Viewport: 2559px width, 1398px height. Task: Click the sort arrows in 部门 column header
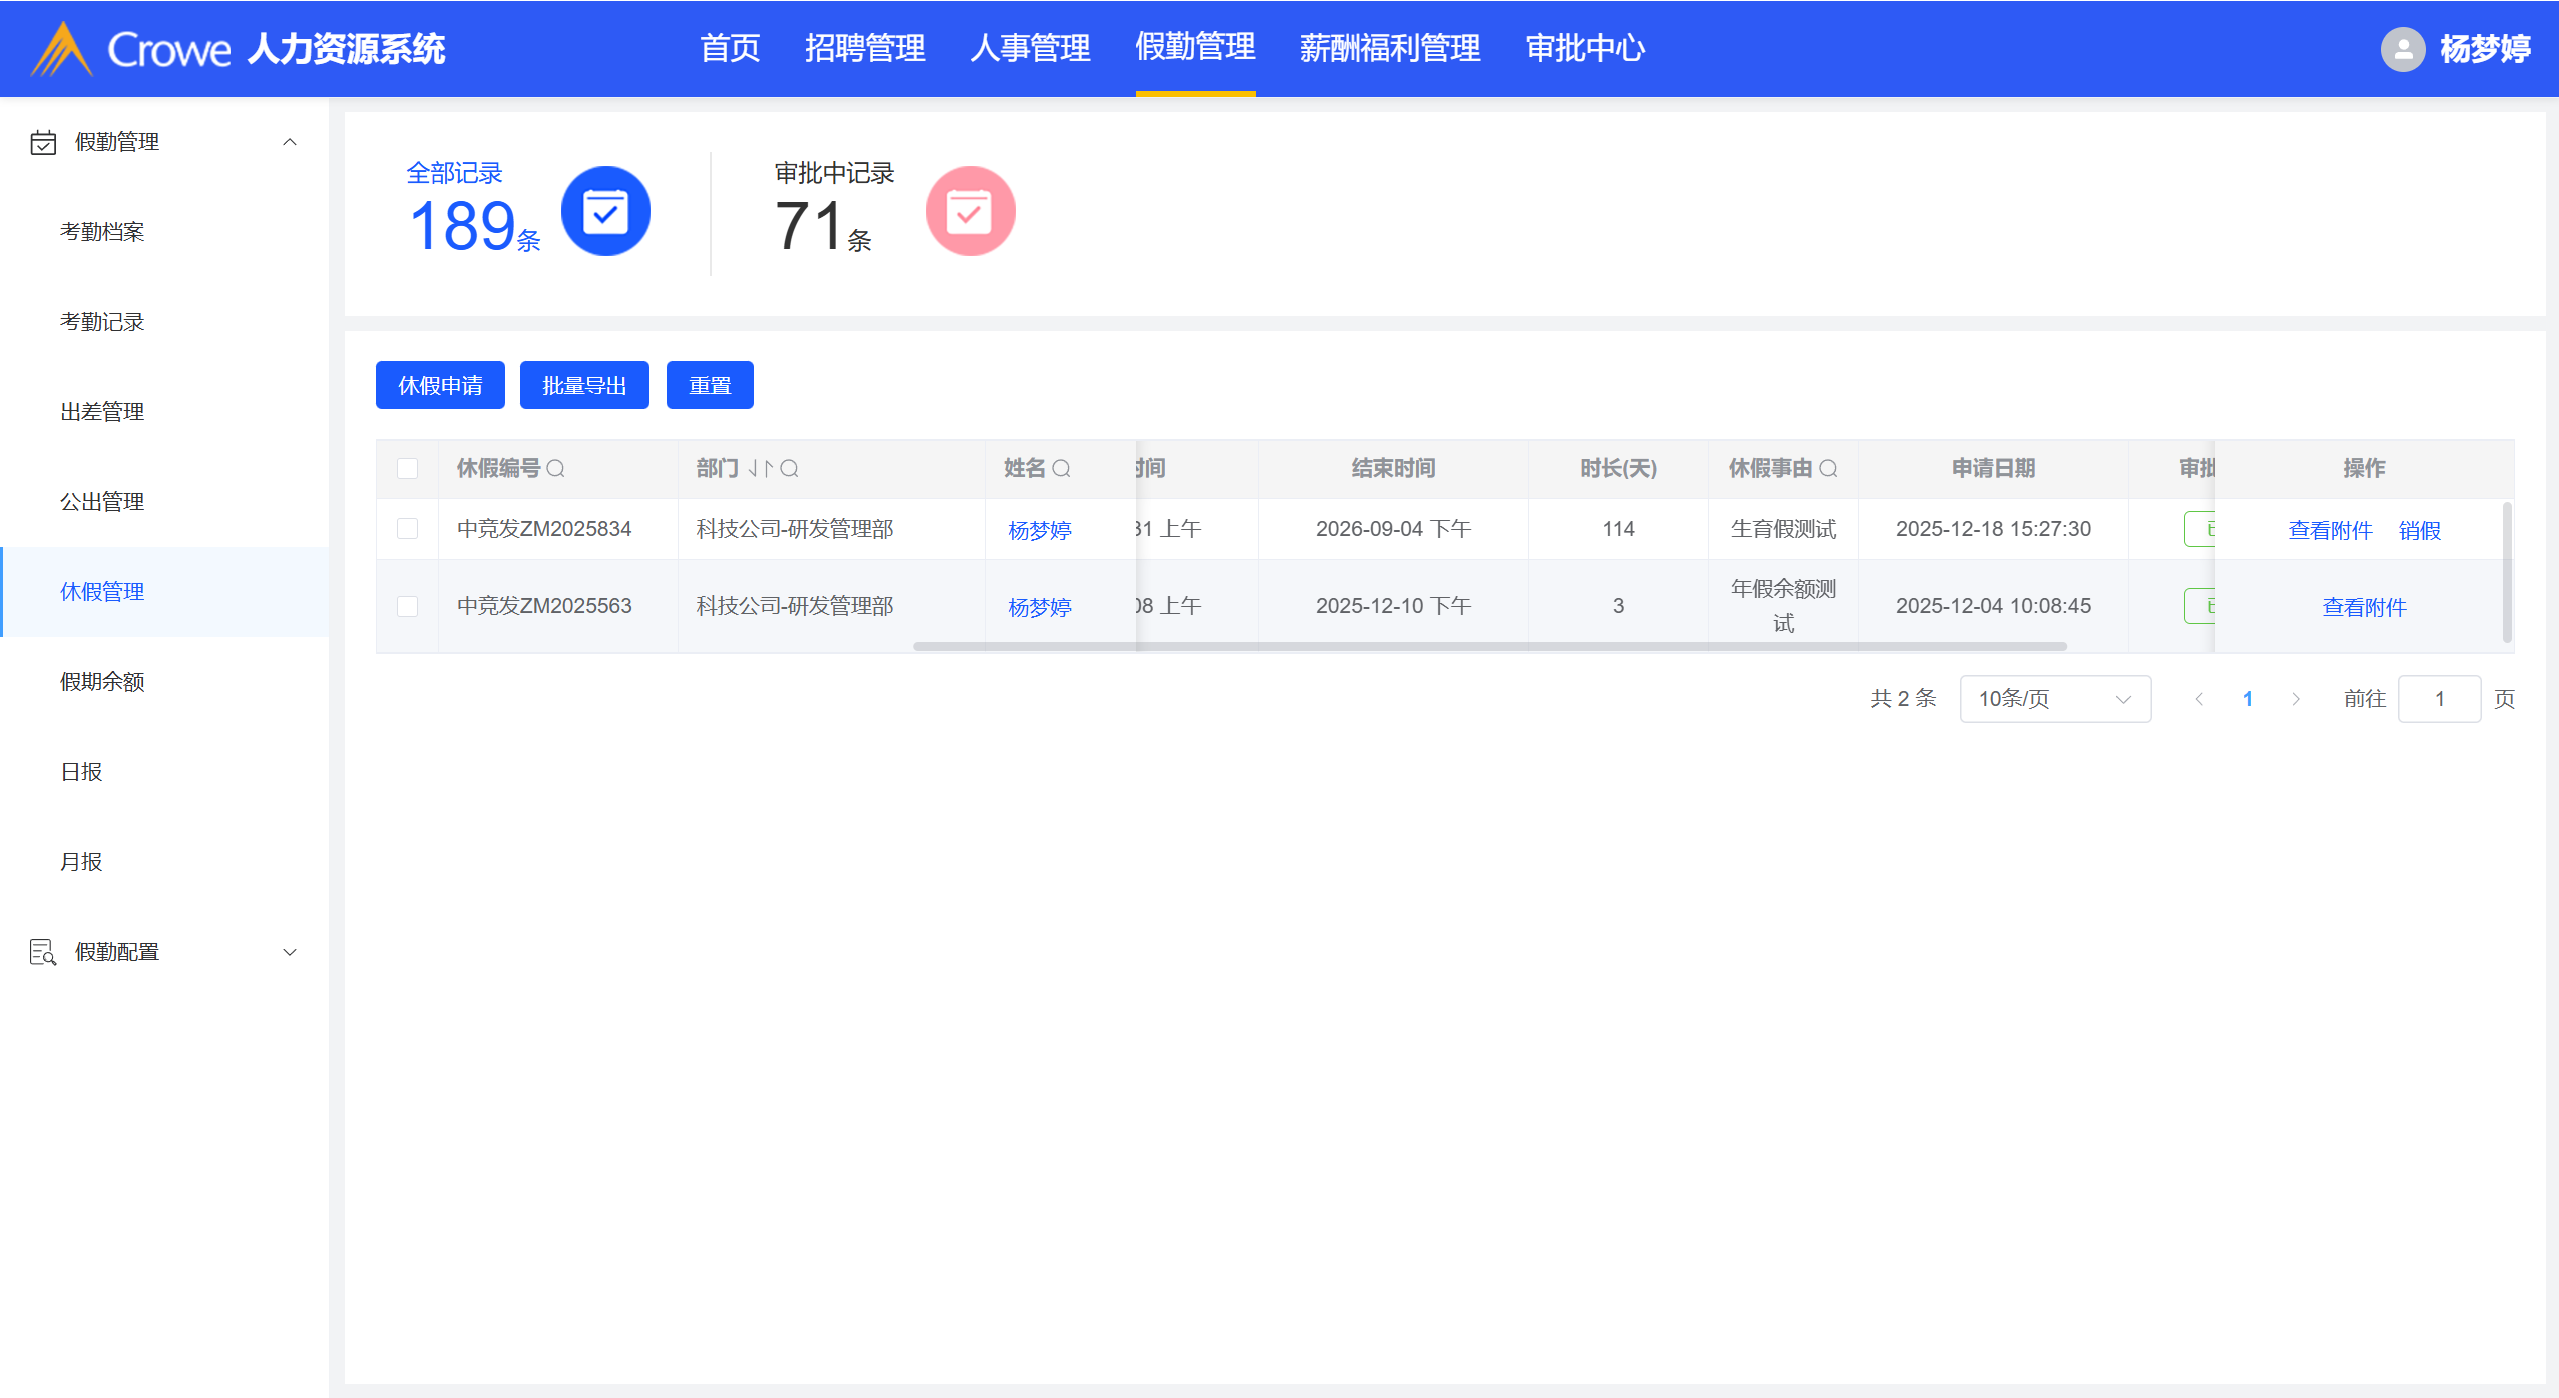760,468
